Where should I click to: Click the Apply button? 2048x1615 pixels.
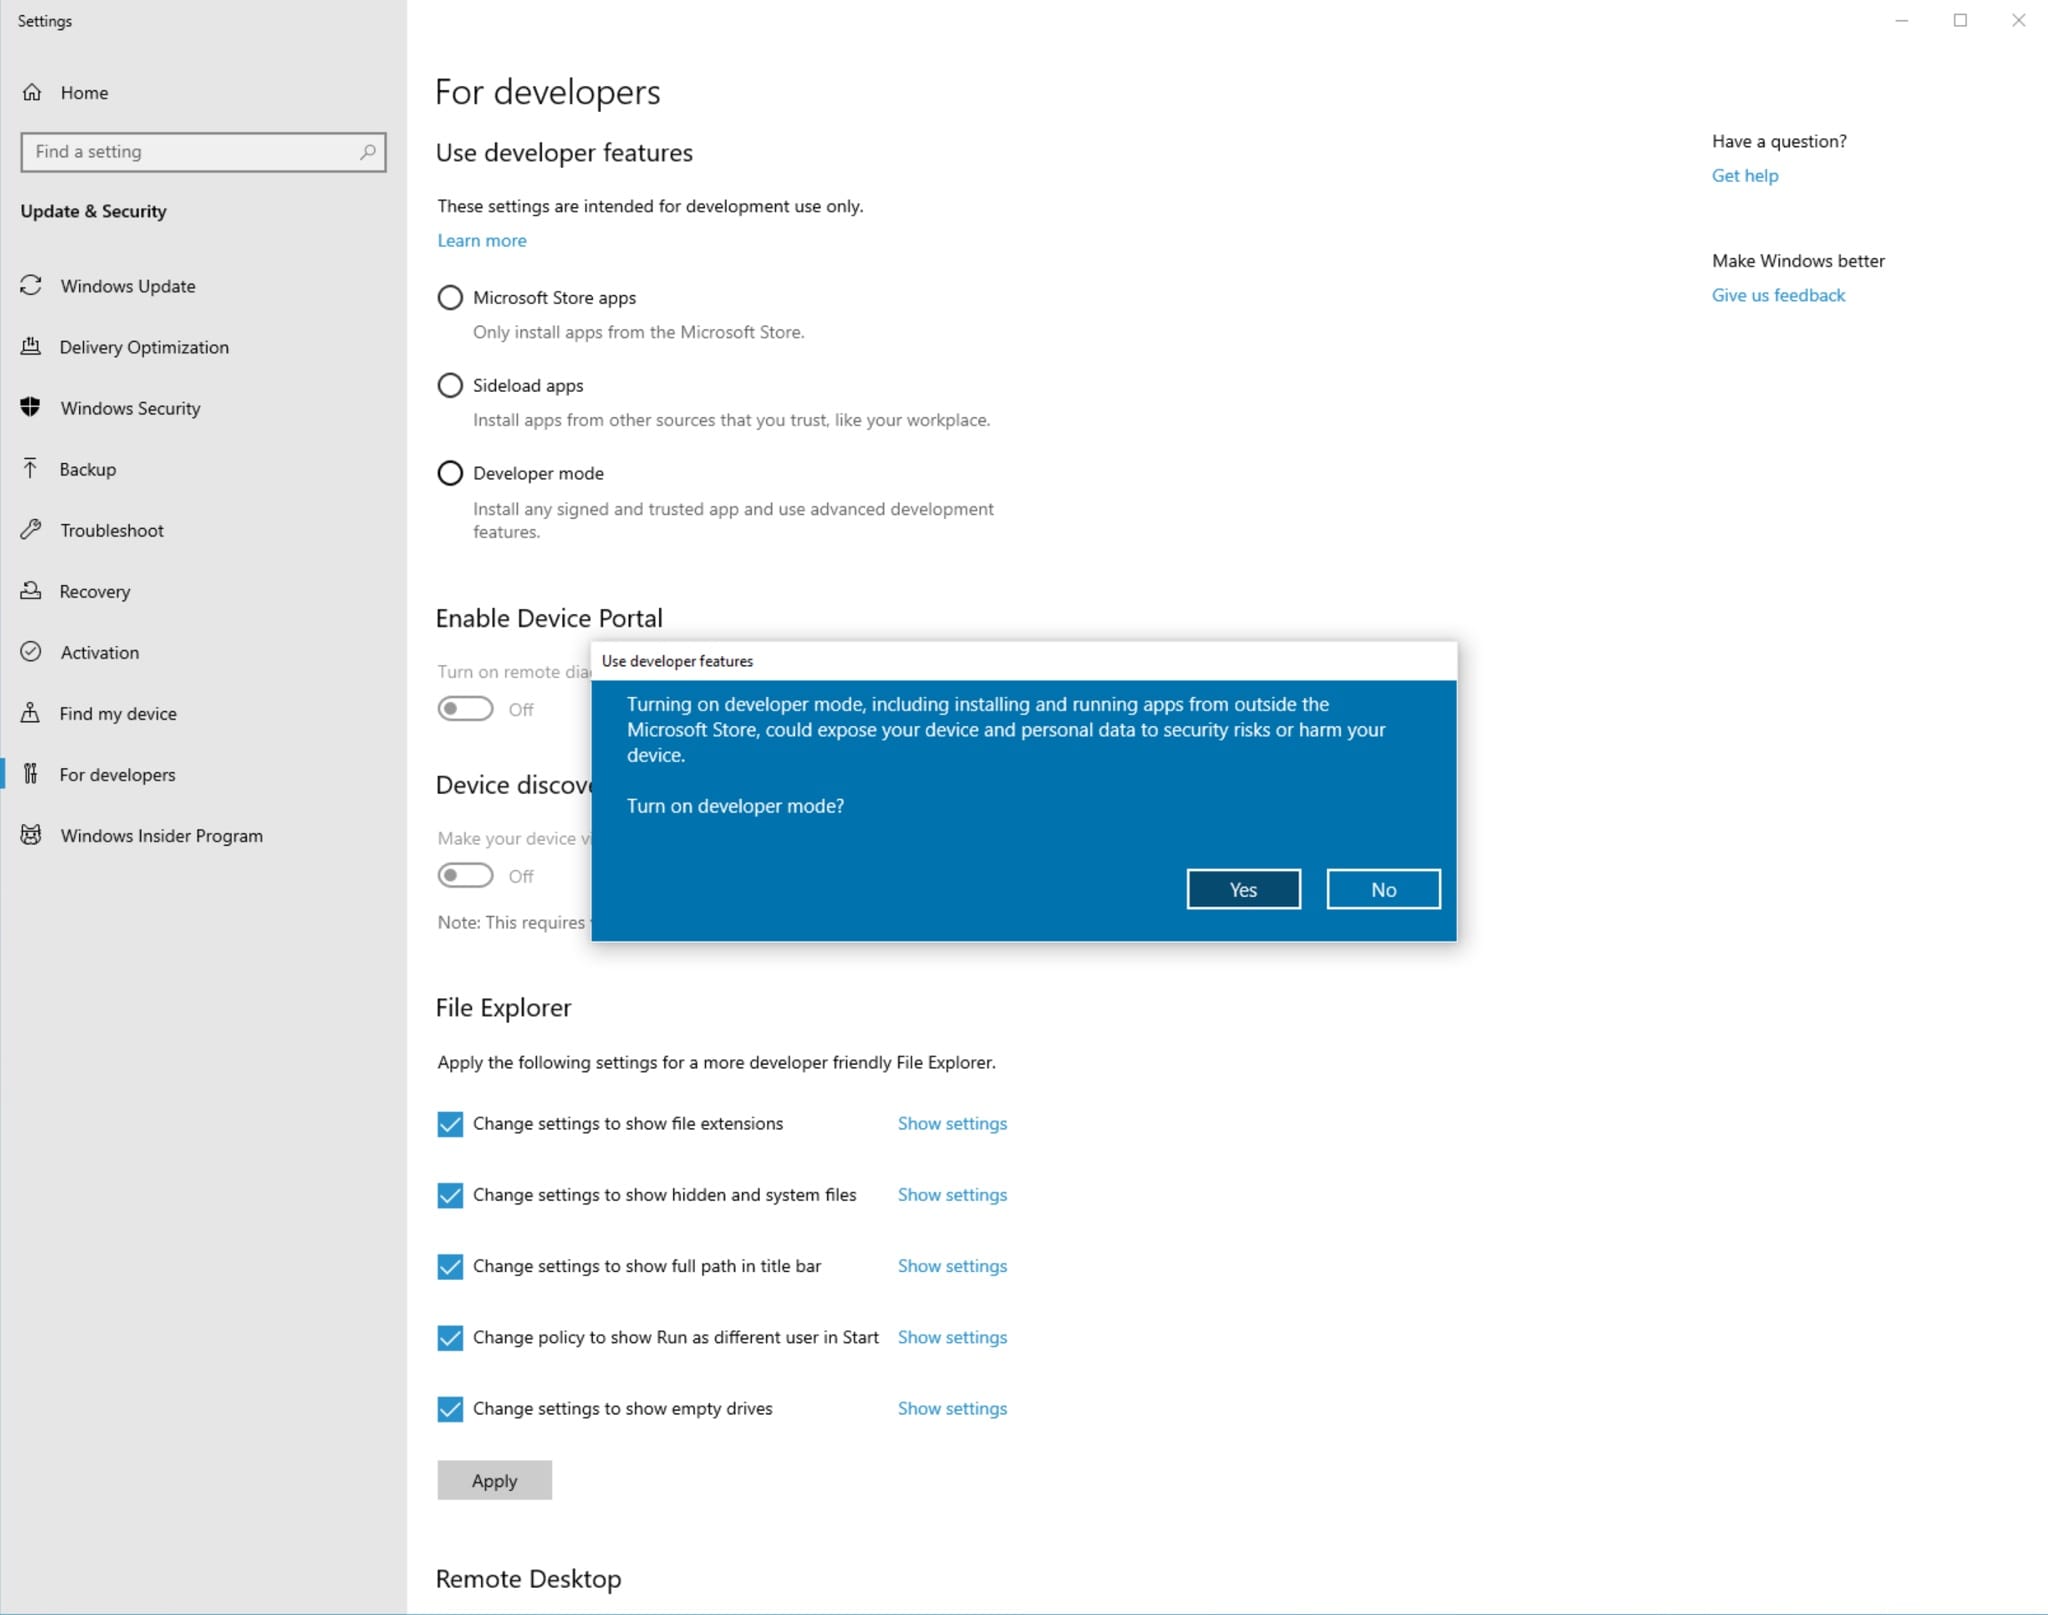tap(494, 1480)
